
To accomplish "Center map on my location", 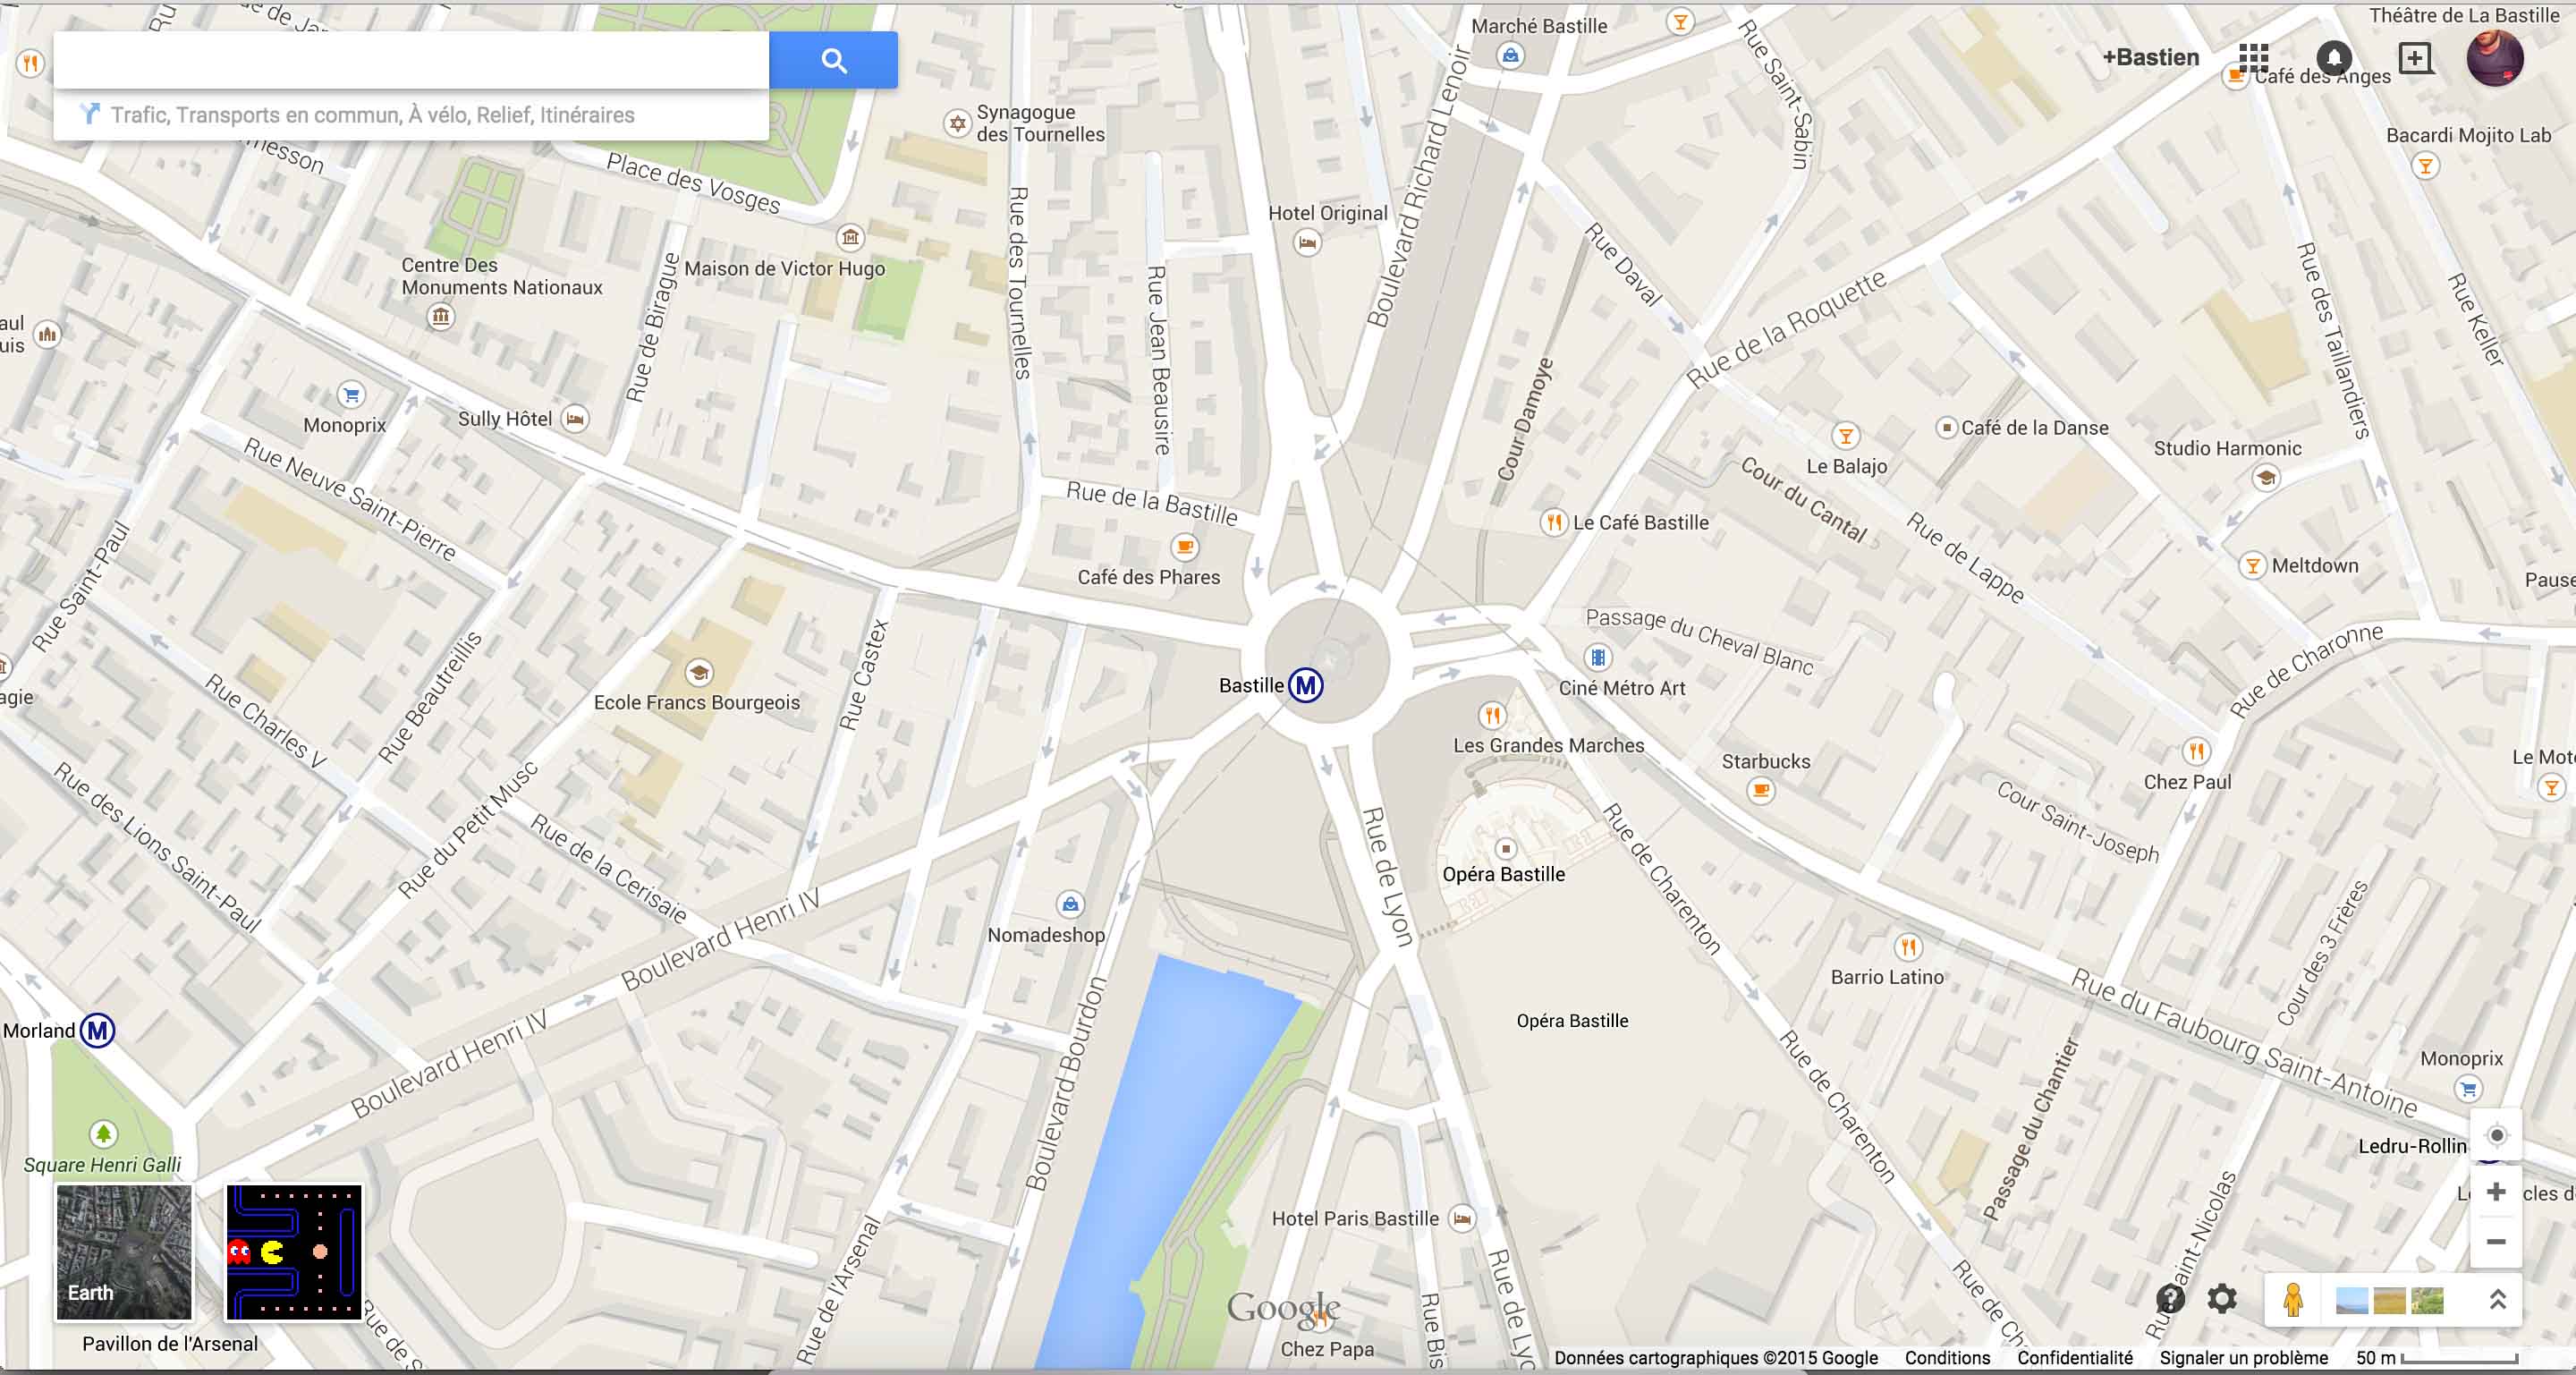I will (x=2496, y=1135).
